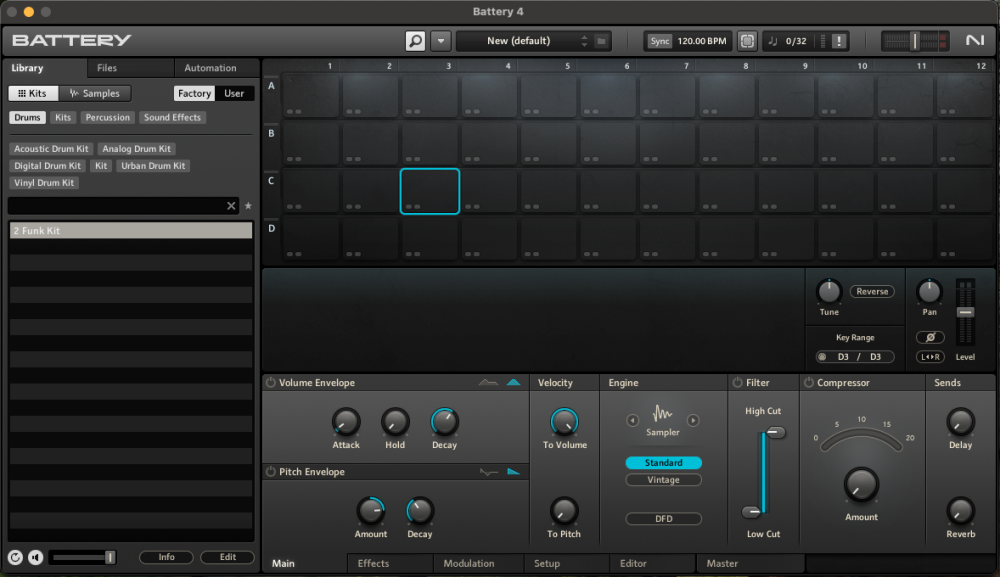
Task: Adjust the preview volume slider
Action: 83,557
